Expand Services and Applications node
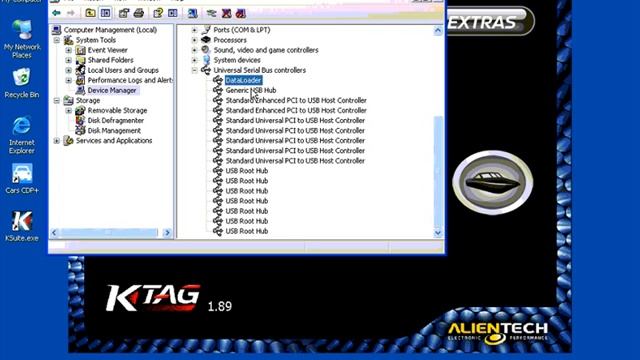The image size is (640, 360). 57,141
